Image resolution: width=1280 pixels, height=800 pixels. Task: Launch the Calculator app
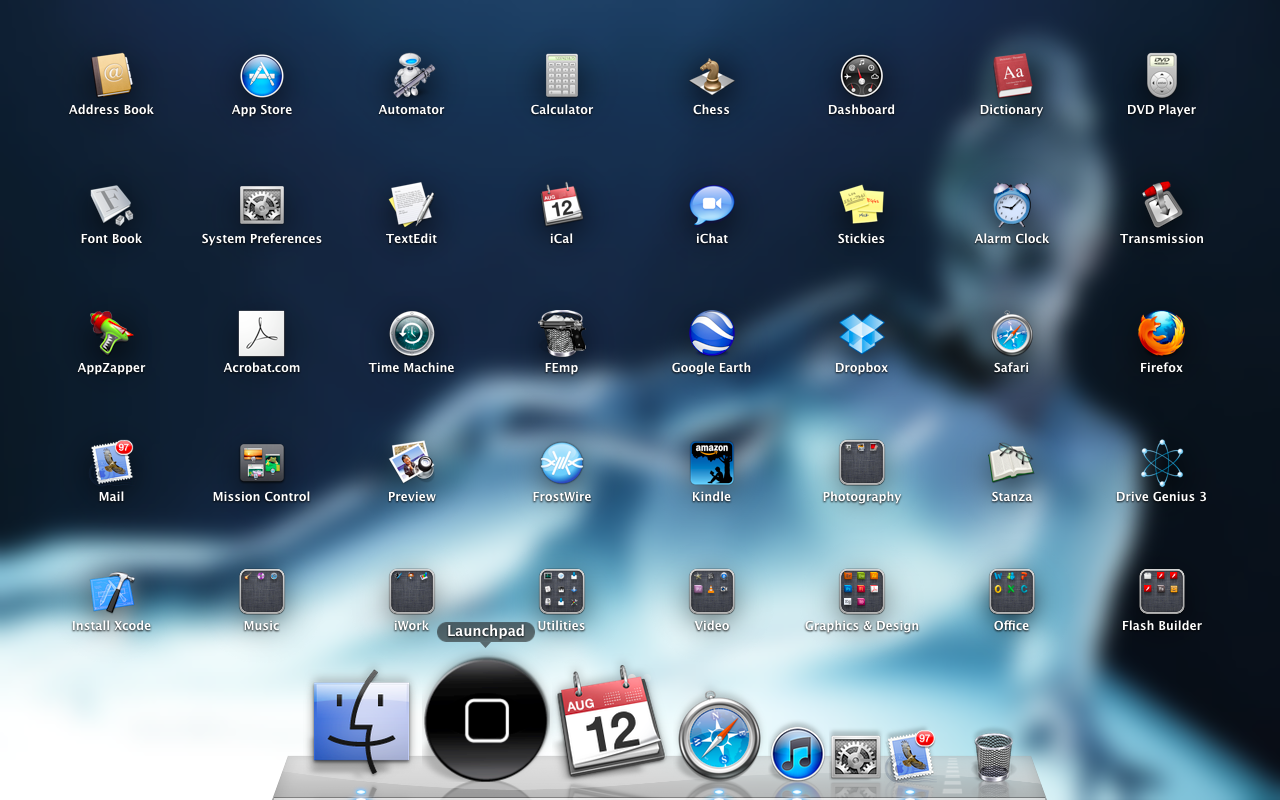[x=562, y=76]
